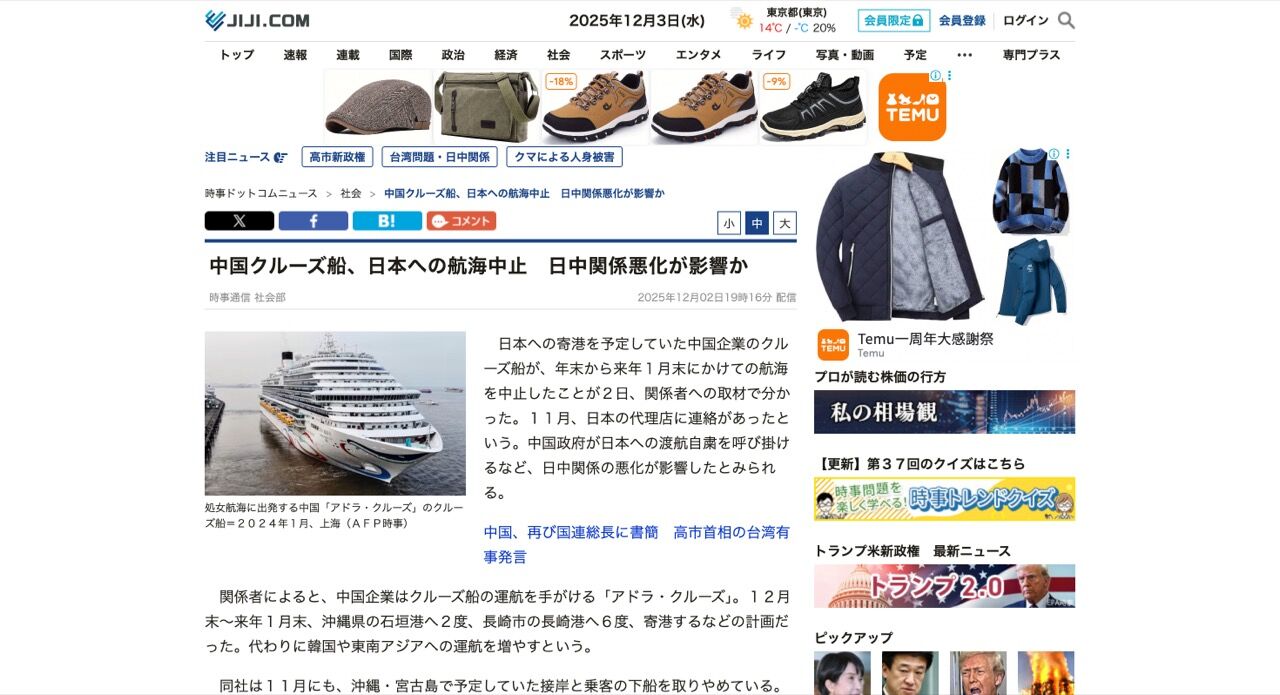Image resolution: width=1280 pixels, height=695 pixels.
Task: Open the cruise ship article photo
Action: 335,413
